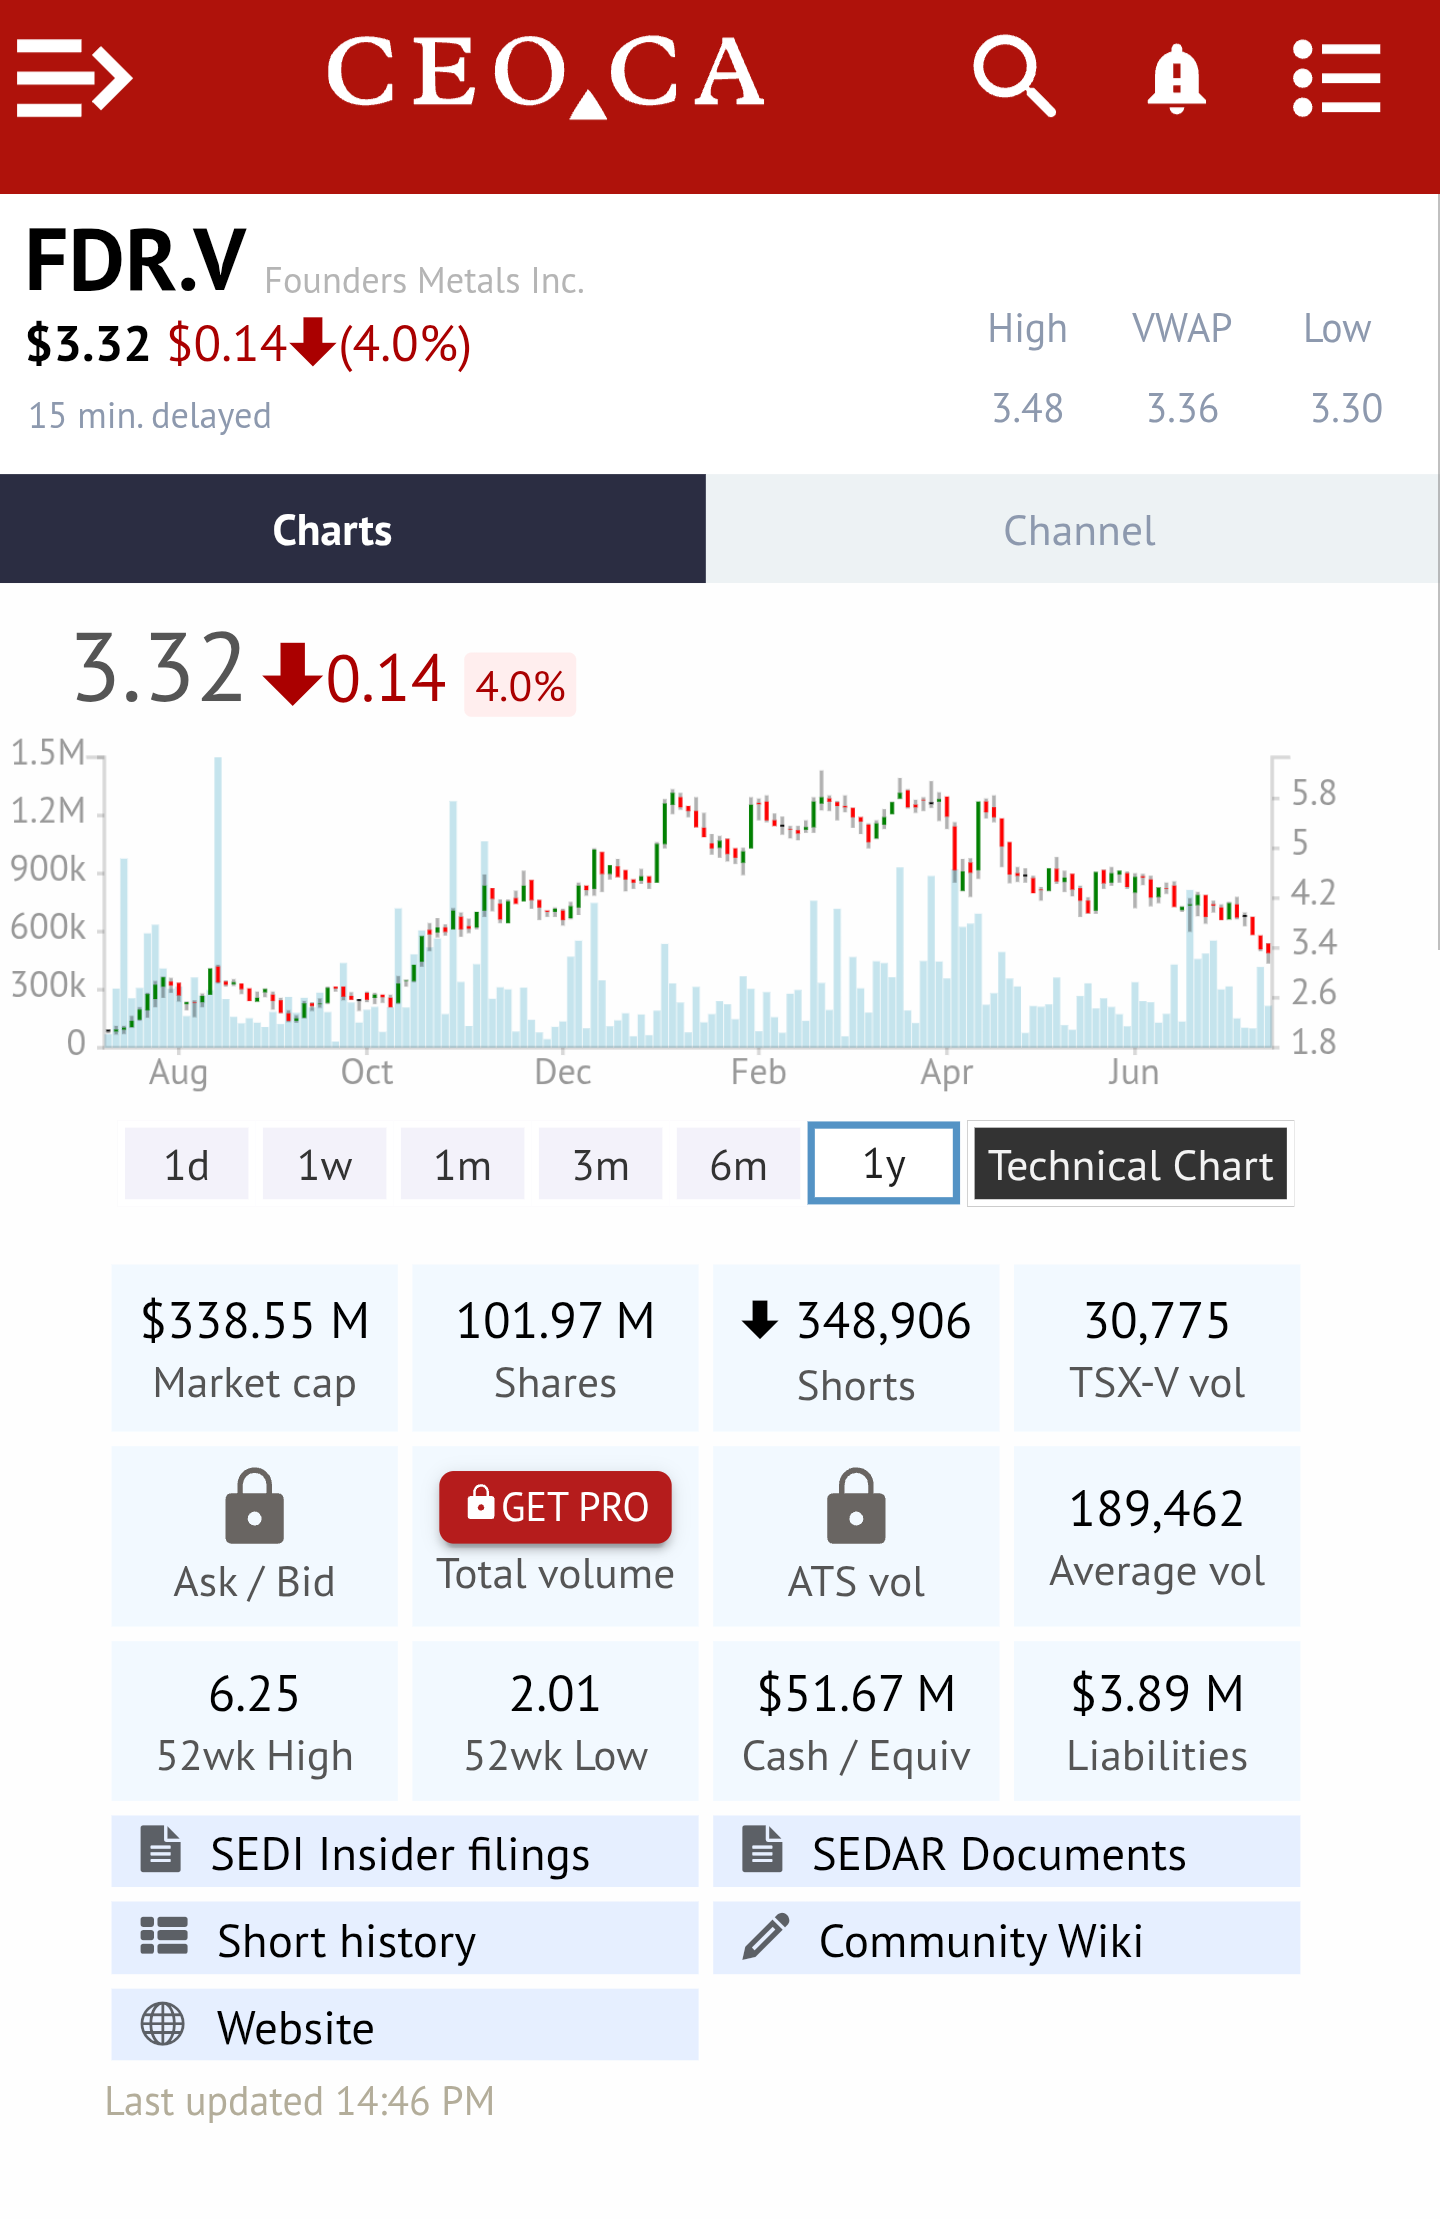Click the SEDAR Documents file icon
This screenshot has width=1440, height=2219.
click(x=762, y=1849)
